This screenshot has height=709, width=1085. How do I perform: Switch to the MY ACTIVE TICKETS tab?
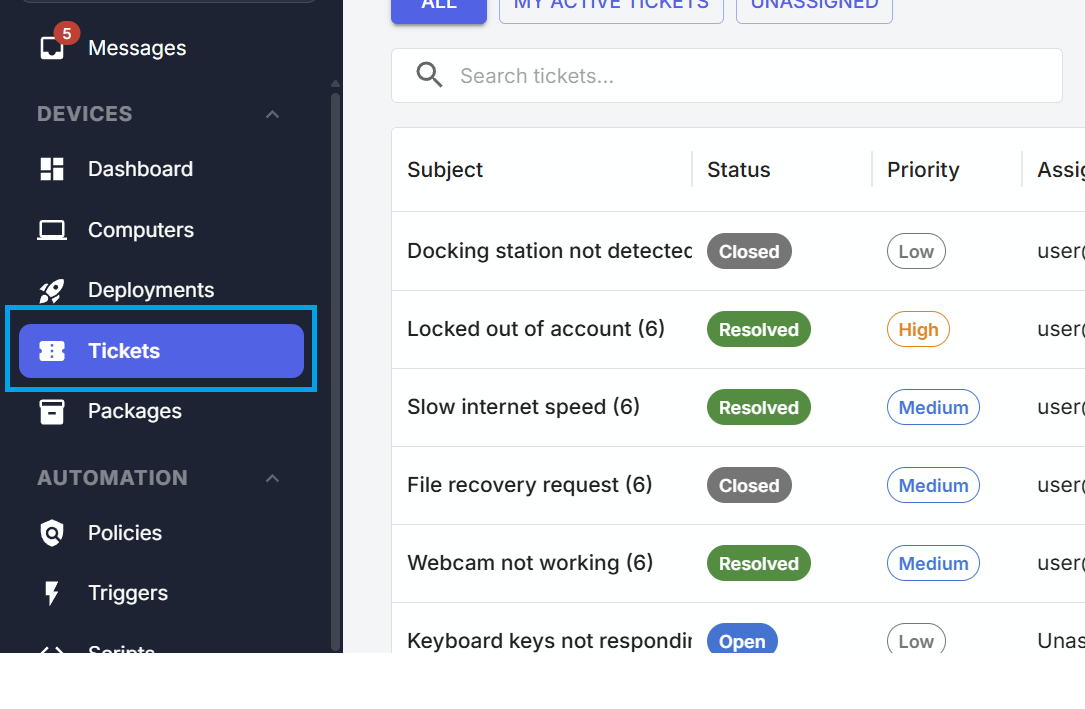(x=611, y=5)
